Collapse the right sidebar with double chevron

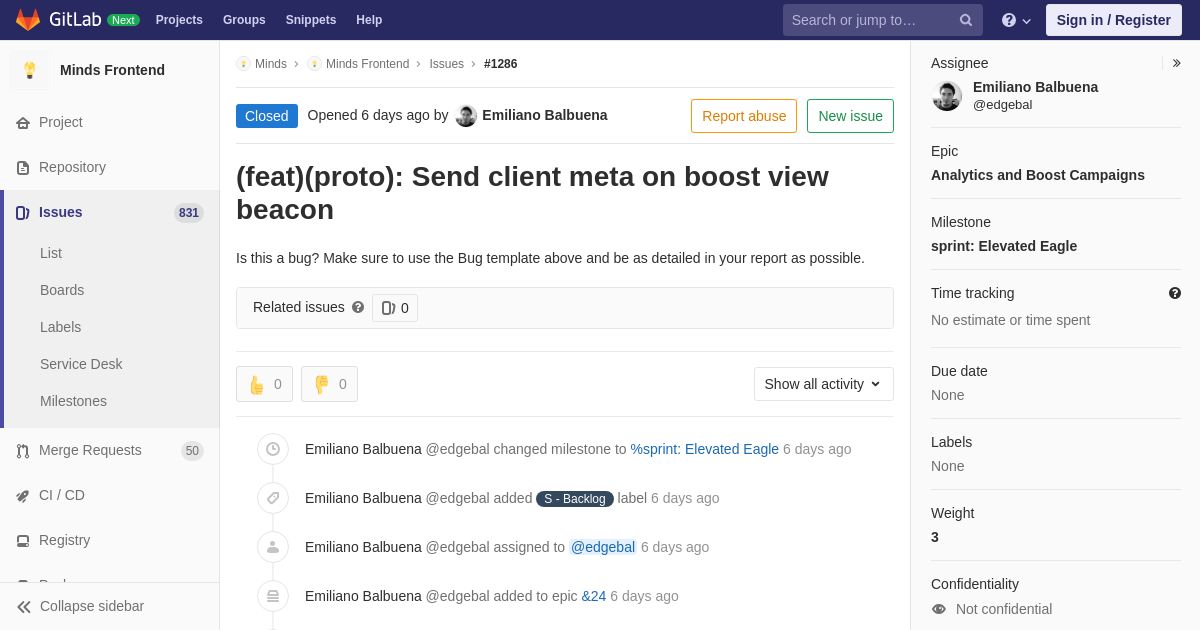click(1176, 63)
